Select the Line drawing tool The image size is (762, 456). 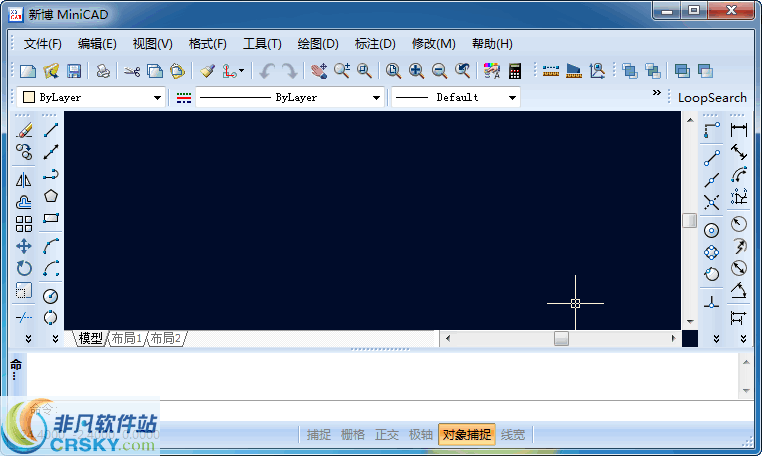(x=51, y=130)
